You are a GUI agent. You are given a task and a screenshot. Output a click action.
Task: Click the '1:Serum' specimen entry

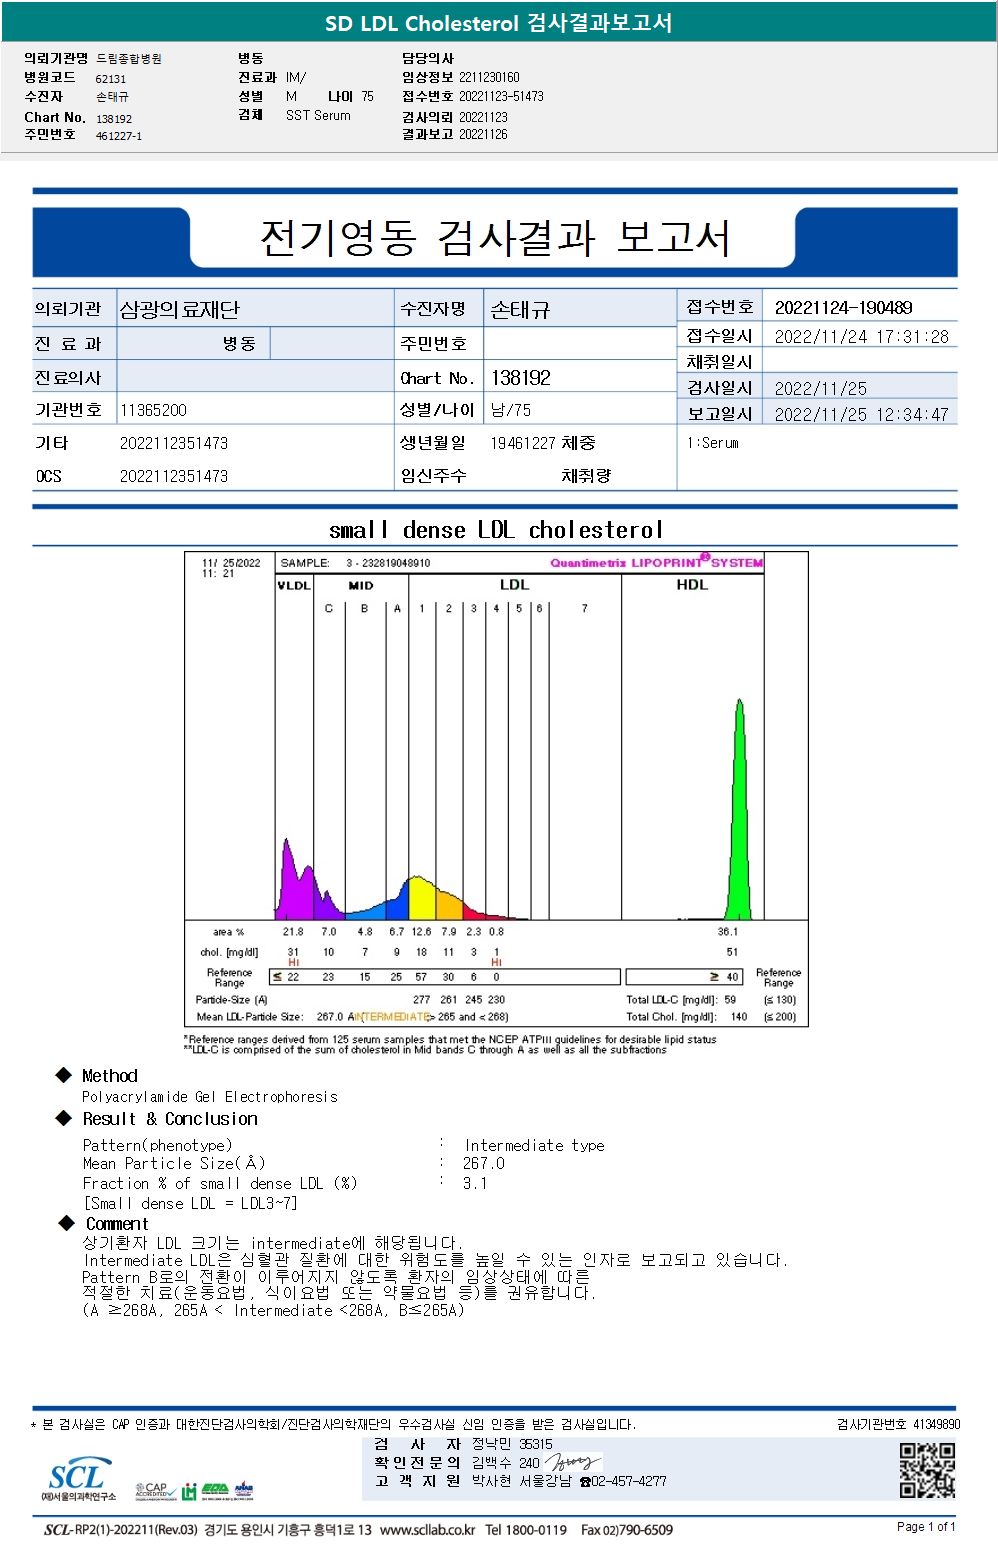click(x=713, y=443)
